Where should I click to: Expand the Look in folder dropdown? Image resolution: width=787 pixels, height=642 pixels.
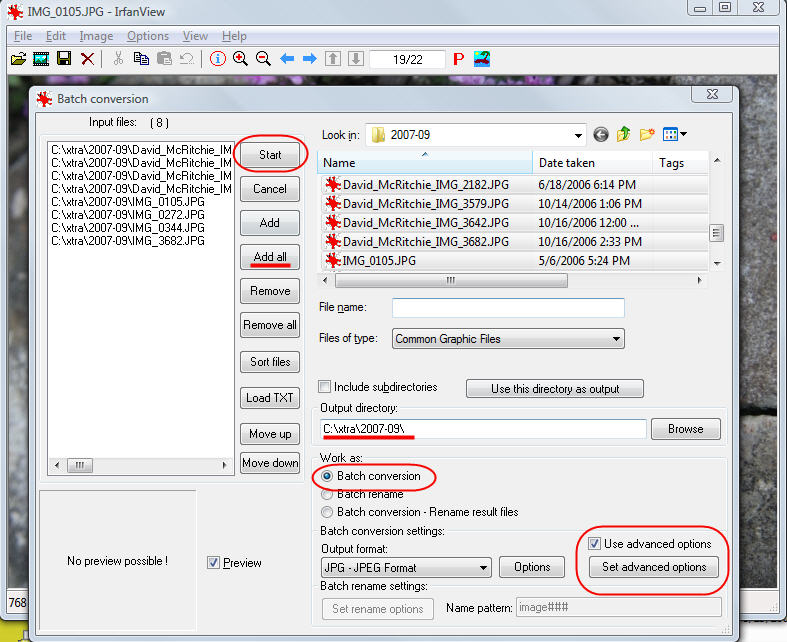tap(578, 136)
